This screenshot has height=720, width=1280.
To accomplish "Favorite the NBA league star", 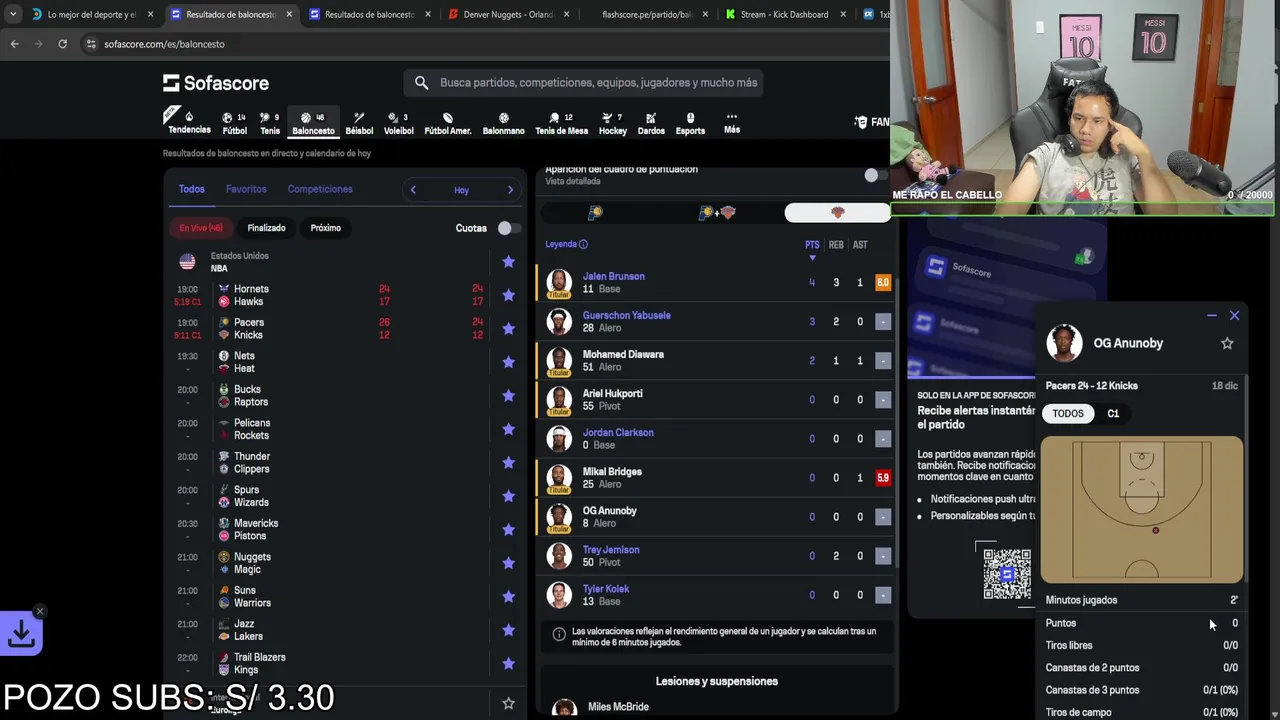I will coord(508,262).
